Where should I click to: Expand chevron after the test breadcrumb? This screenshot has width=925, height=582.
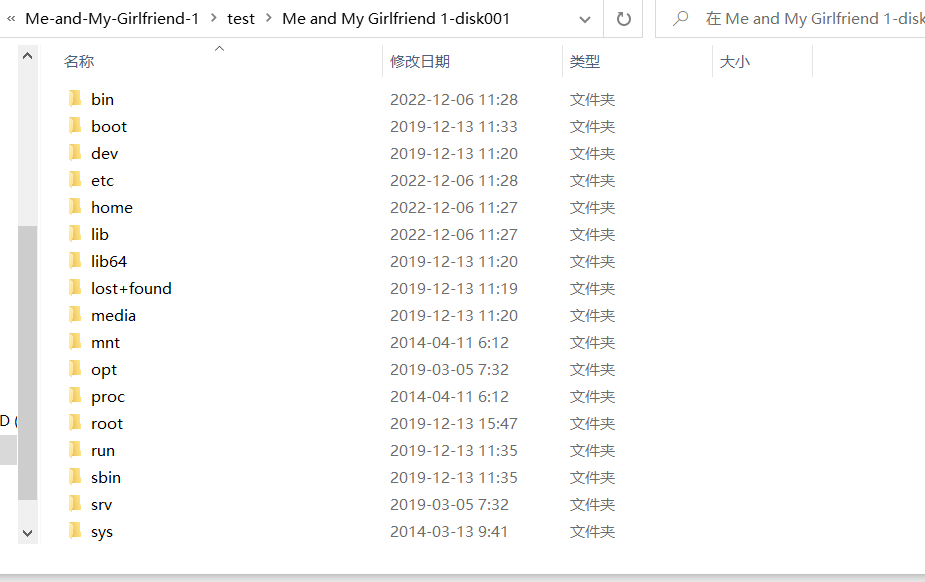[269, 19]
